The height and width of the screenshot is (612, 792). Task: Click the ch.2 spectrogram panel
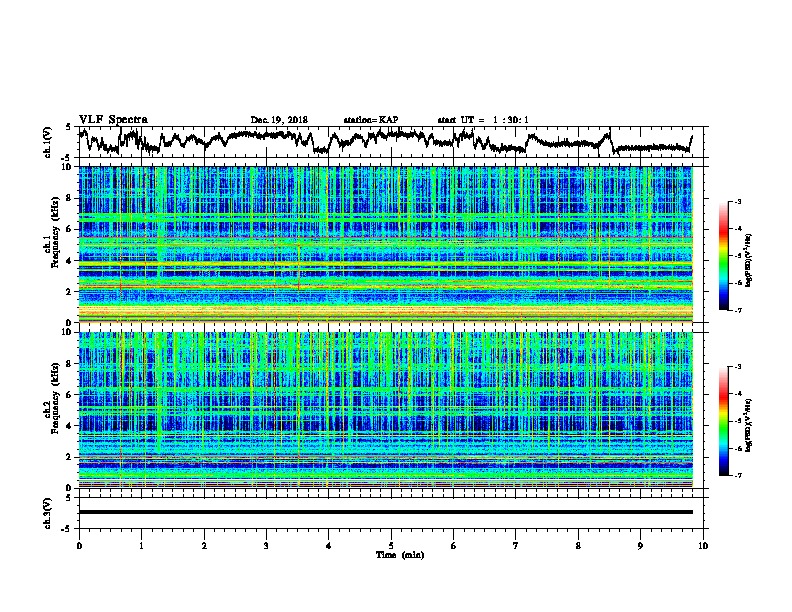pos(385,410)
